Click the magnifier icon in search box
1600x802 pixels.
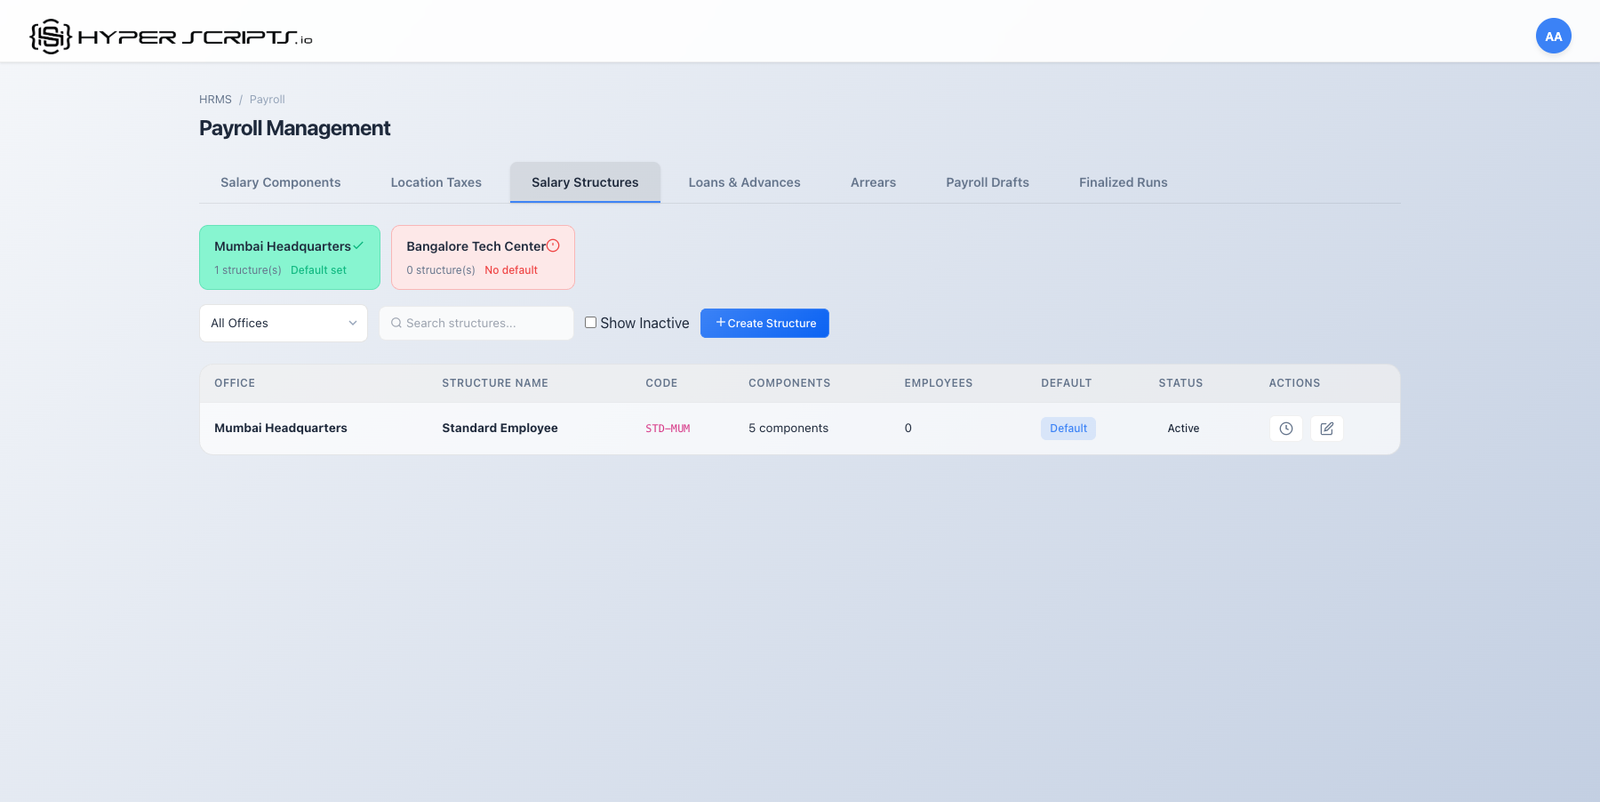396,323
